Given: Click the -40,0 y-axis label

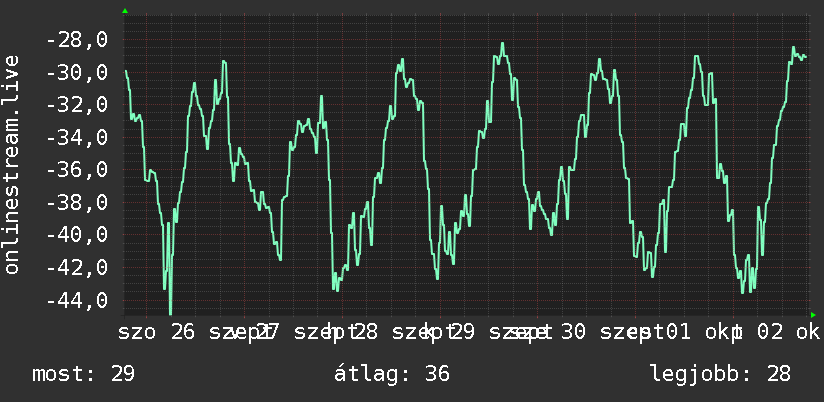Looking at the screenshot, I should point(77,235).
